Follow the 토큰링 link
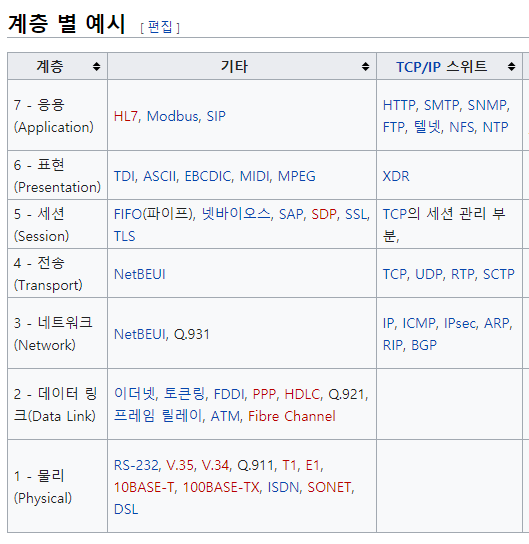This screenshot has height=544, width=529. tap(184, 394)
